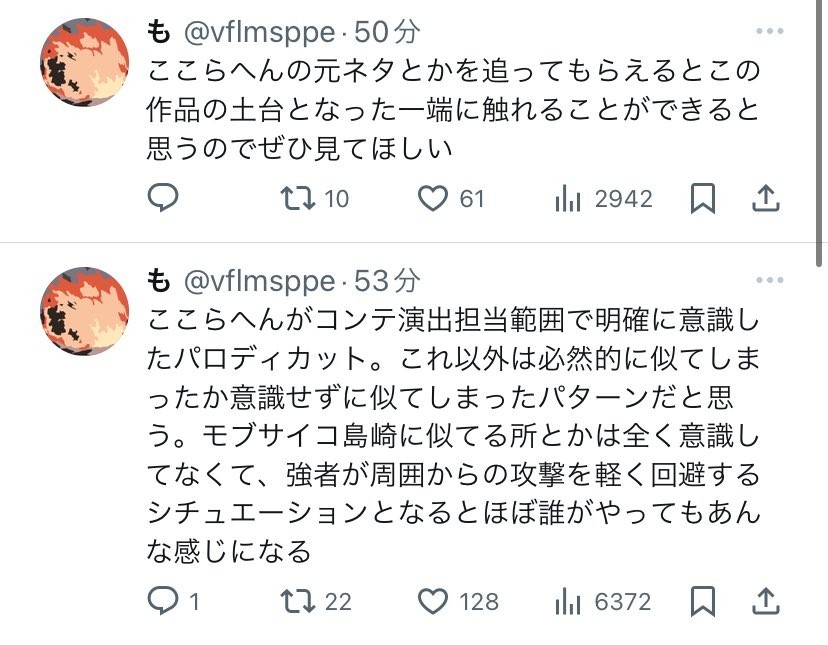Bookmark the 50分 tweet
Screen dimensions: 828x645
703,199
